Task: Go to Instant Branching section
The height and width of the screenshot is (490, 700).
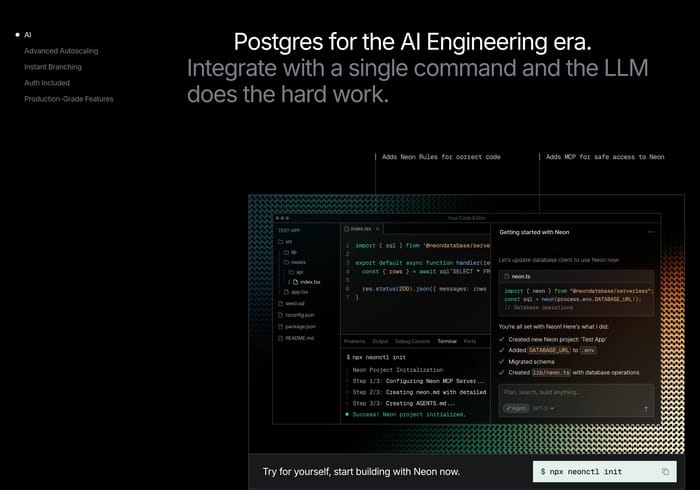Action: click(x=53, y=67)
